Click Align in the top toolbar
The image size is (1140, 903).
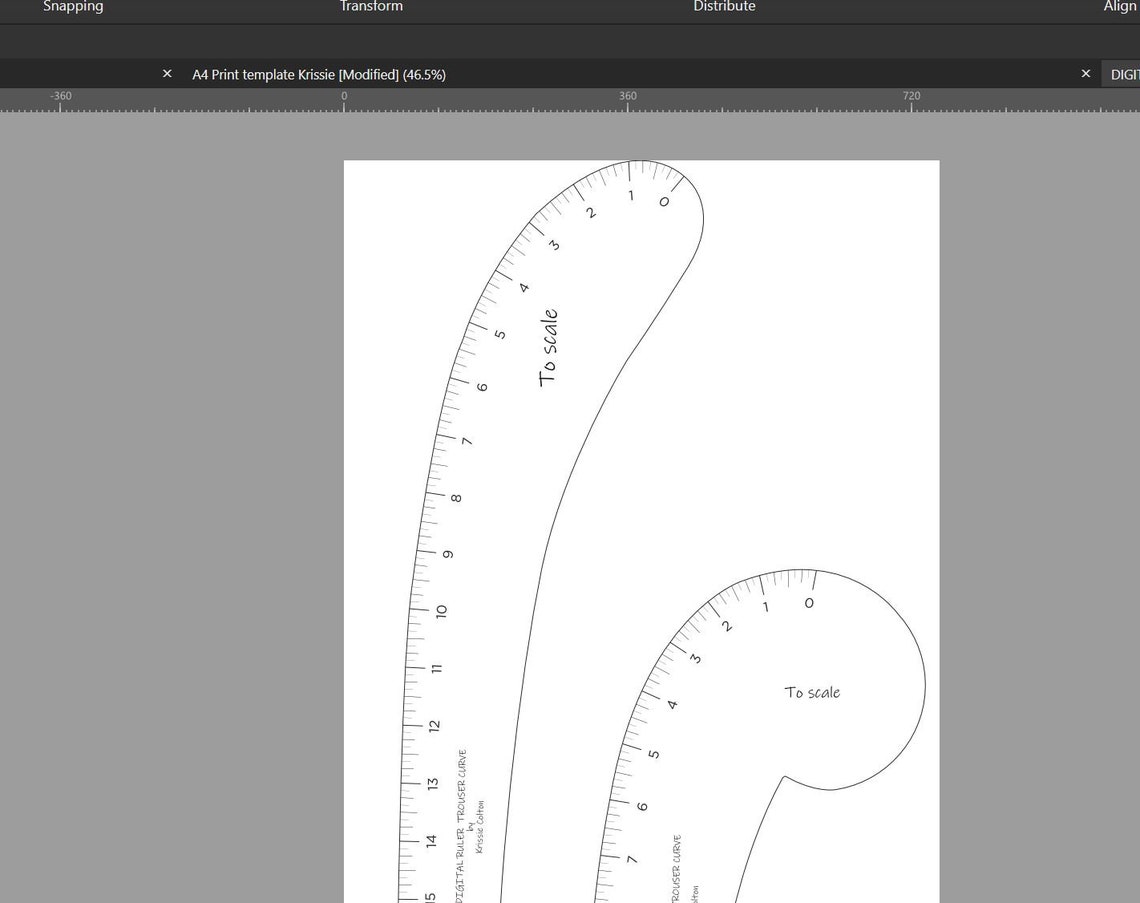click(1120, 7)
